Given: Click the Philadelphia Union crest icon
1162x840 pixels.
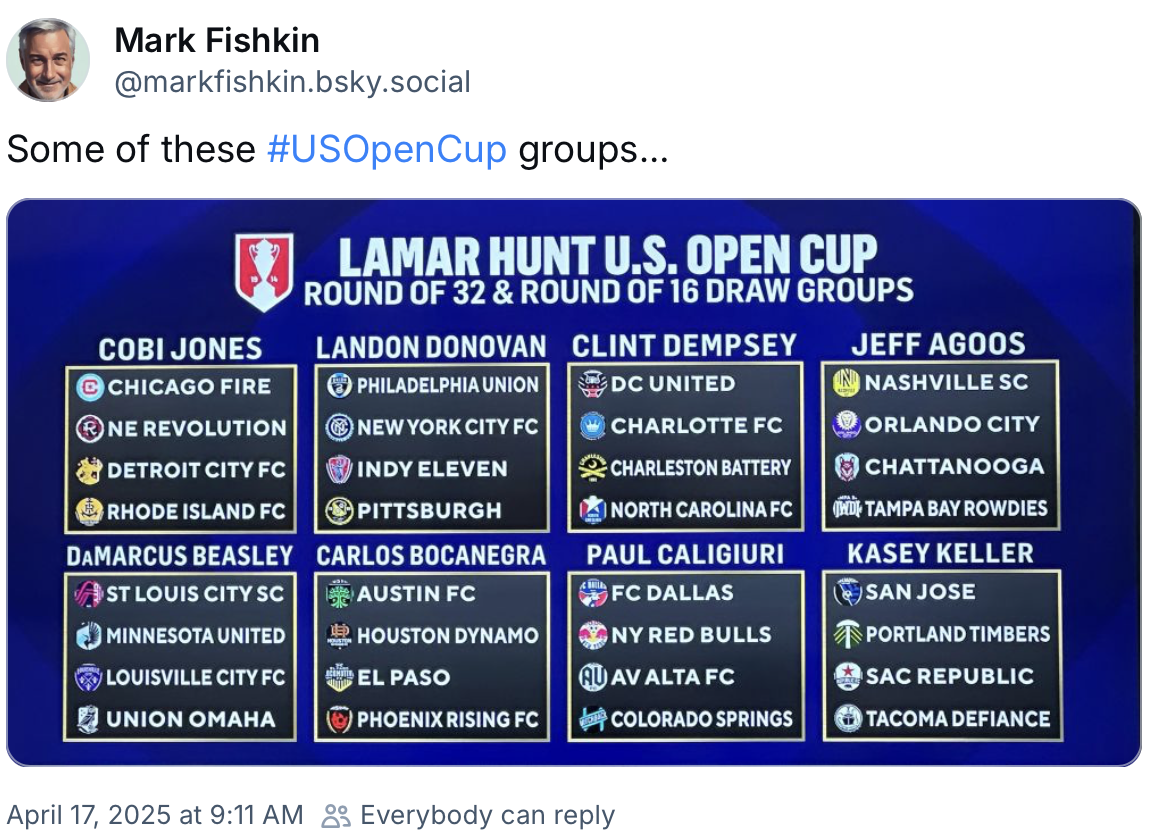Looking at the screenshot, I should pyautogui.click(x=339, y=386).
